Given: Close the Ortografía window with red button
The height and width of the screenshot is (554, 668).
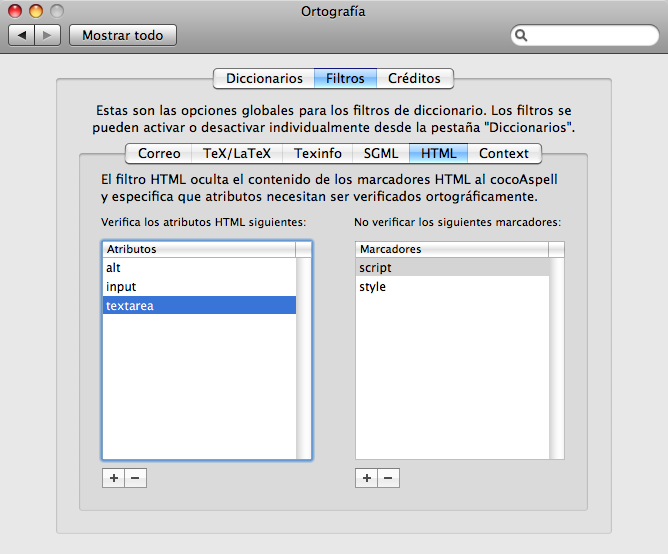Looking at the screenshot, I should (15, 11).
